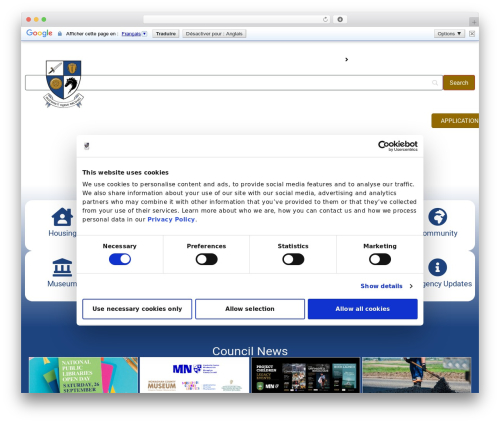Expand Show details in cookie dialog

(387, 286)
